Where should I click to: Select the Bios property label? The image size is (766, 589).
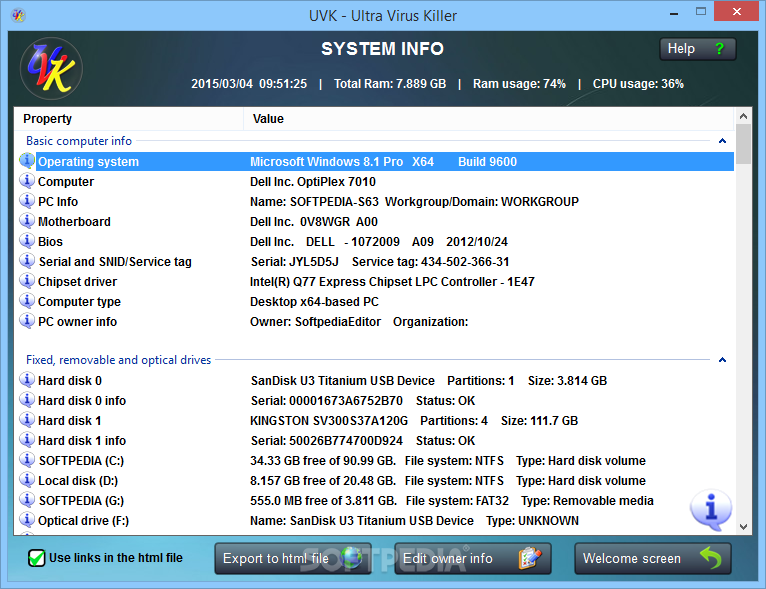tap(50, 242)
